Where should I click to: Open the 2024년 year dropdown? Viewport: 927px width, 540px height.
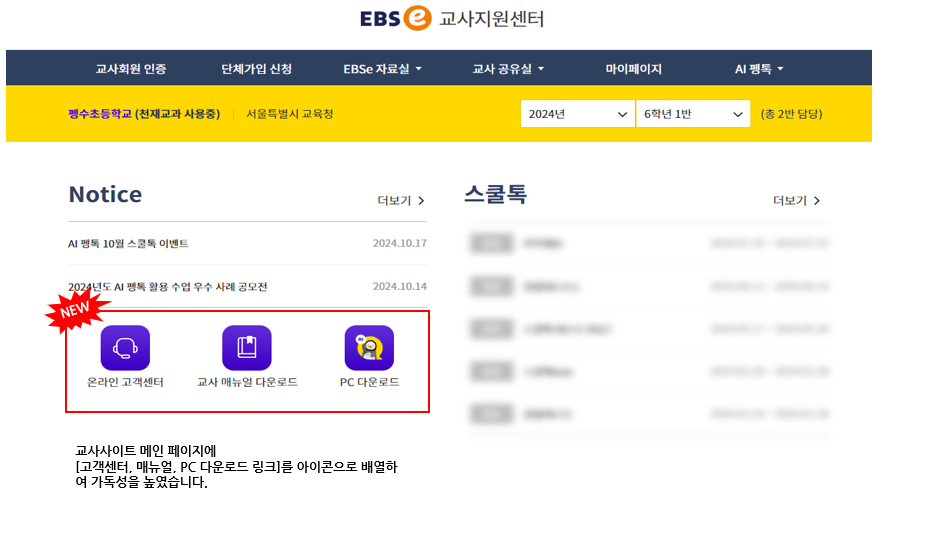pos(577,114)
